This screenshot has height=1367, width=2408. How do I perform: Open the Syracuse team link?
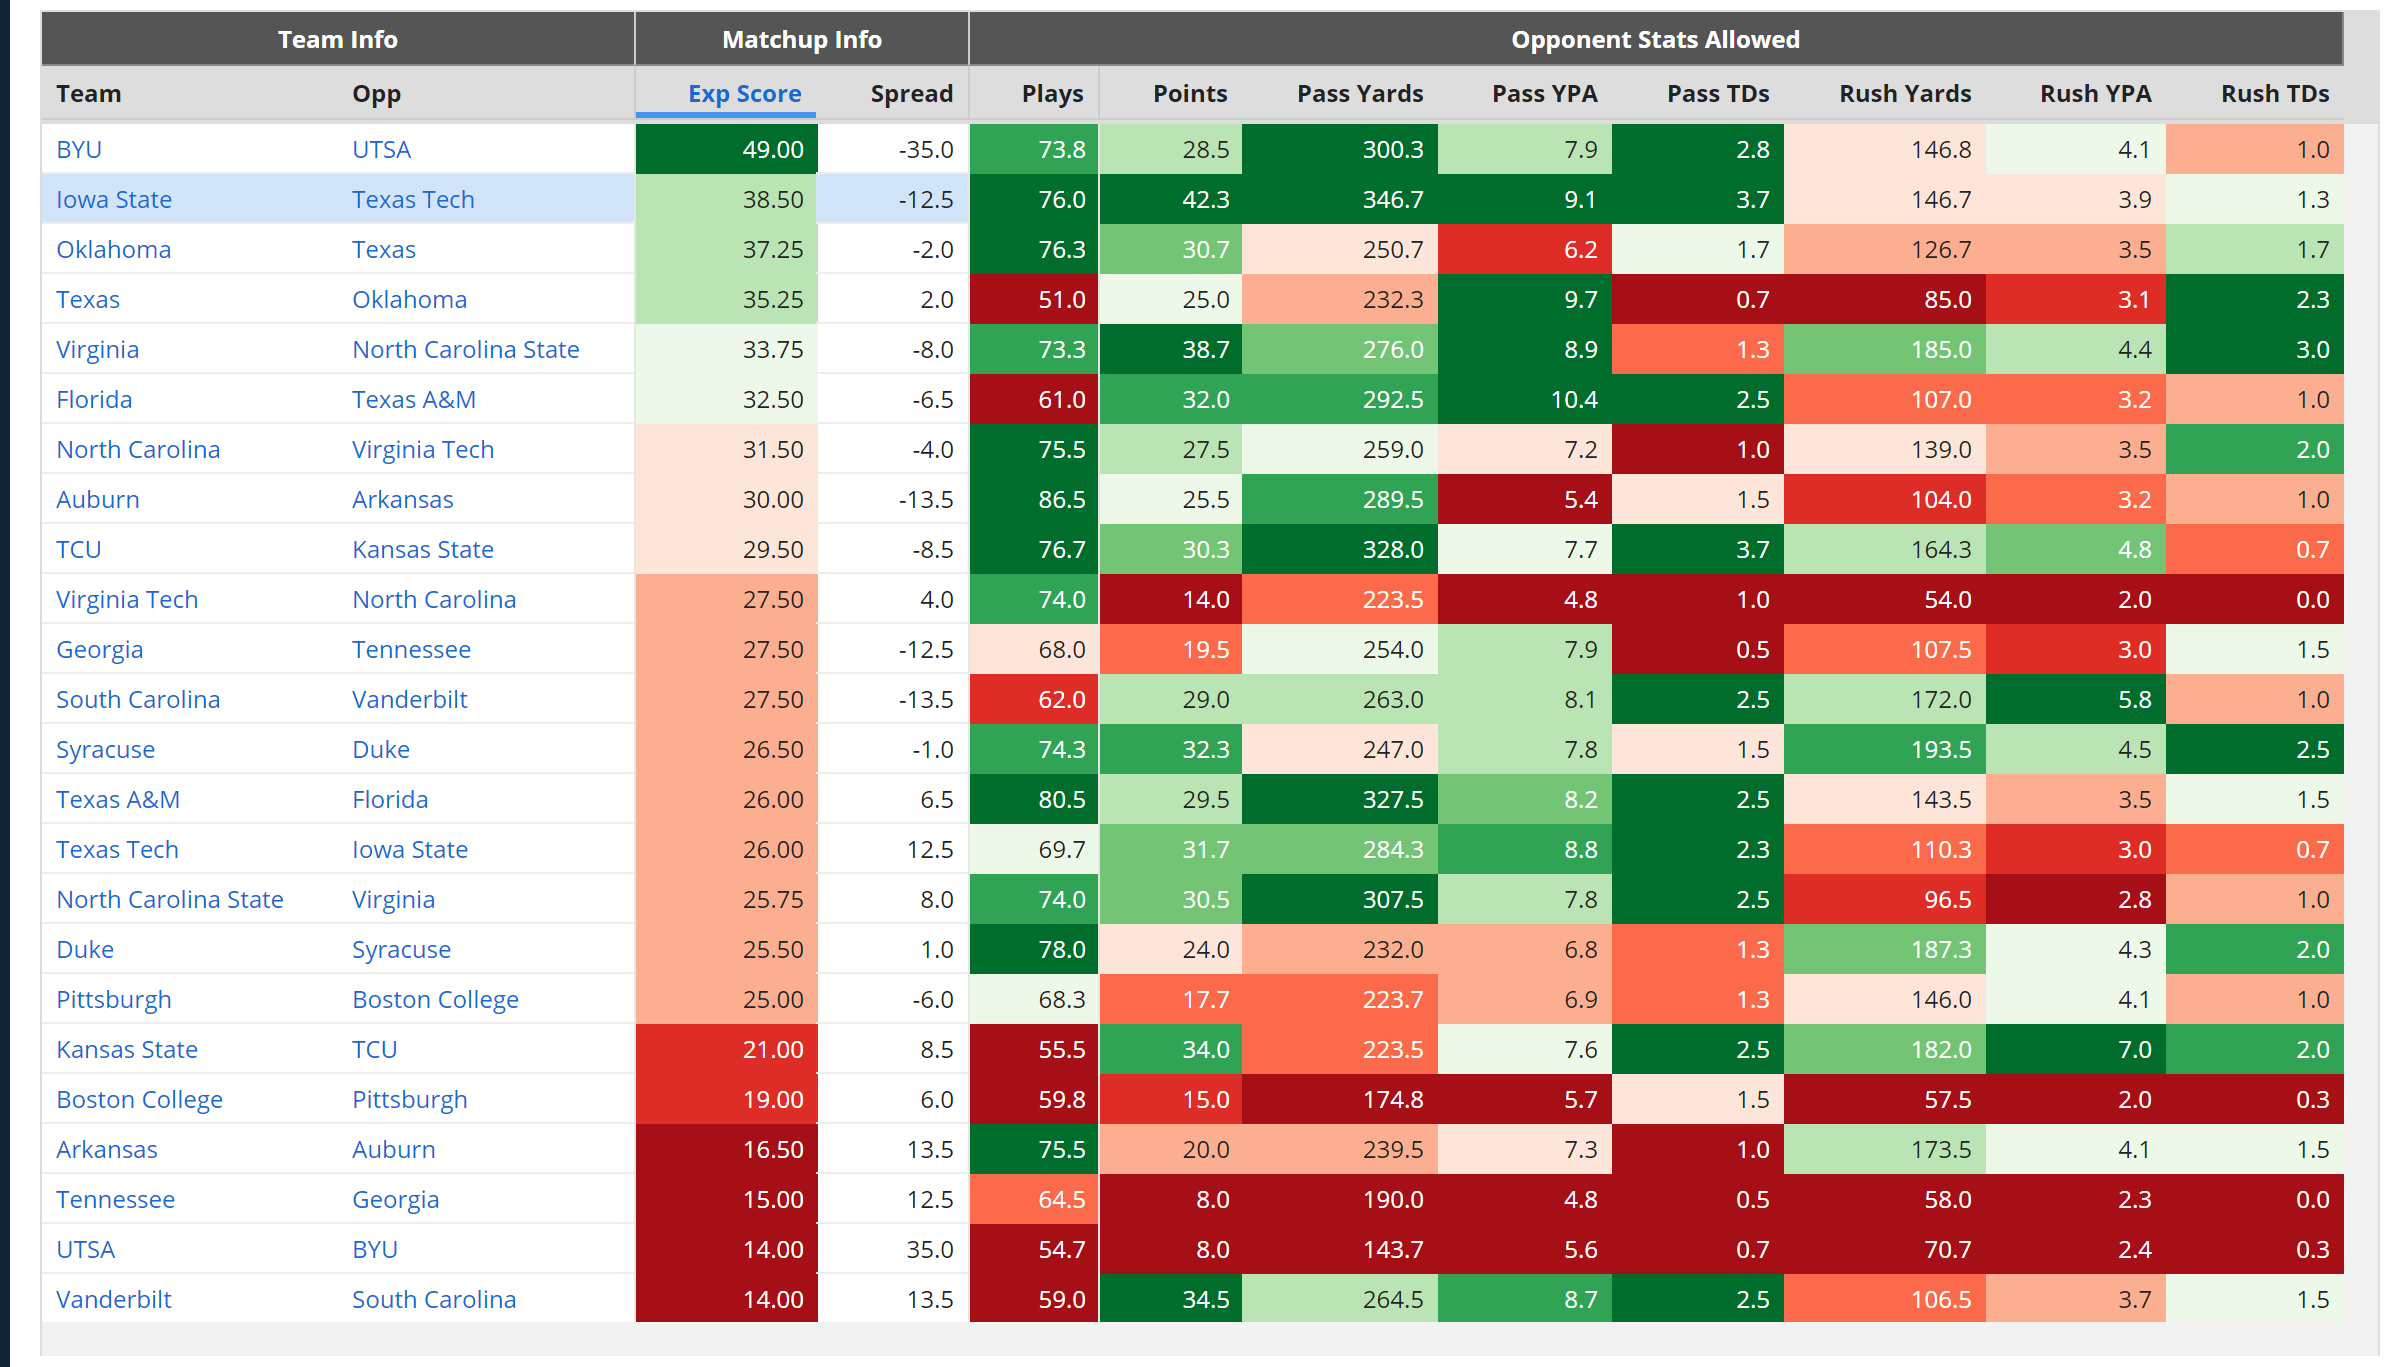[105, 749]
